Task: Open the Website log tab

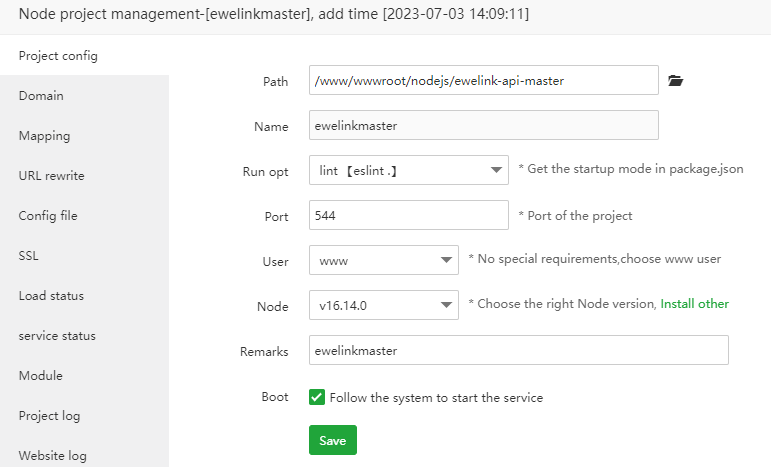Action: coord(52,456)
